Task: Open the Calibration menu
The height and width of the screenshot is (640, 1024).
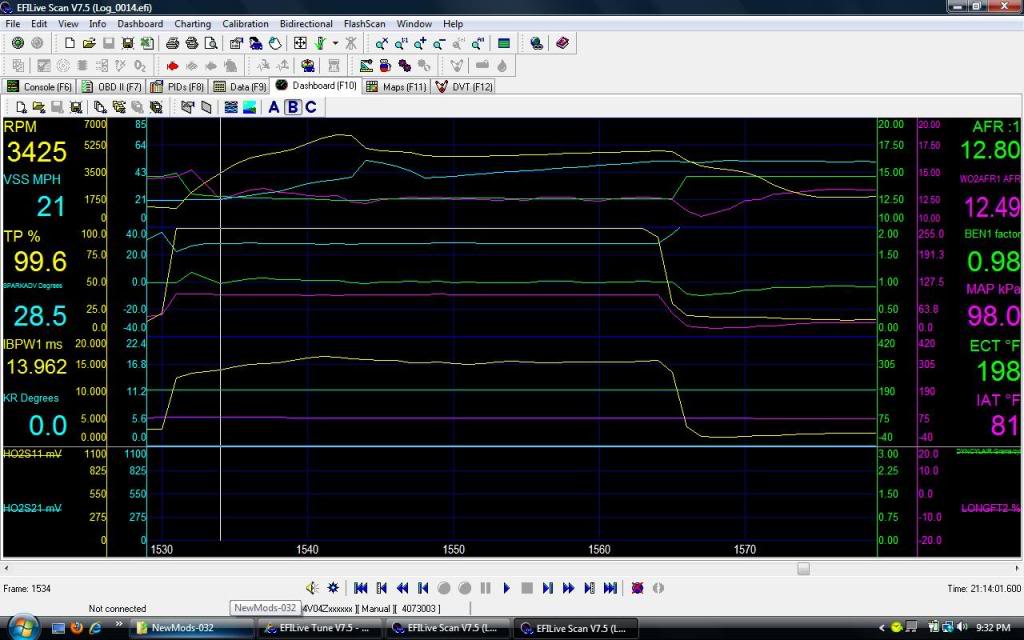Action: (x=245, y=24)
